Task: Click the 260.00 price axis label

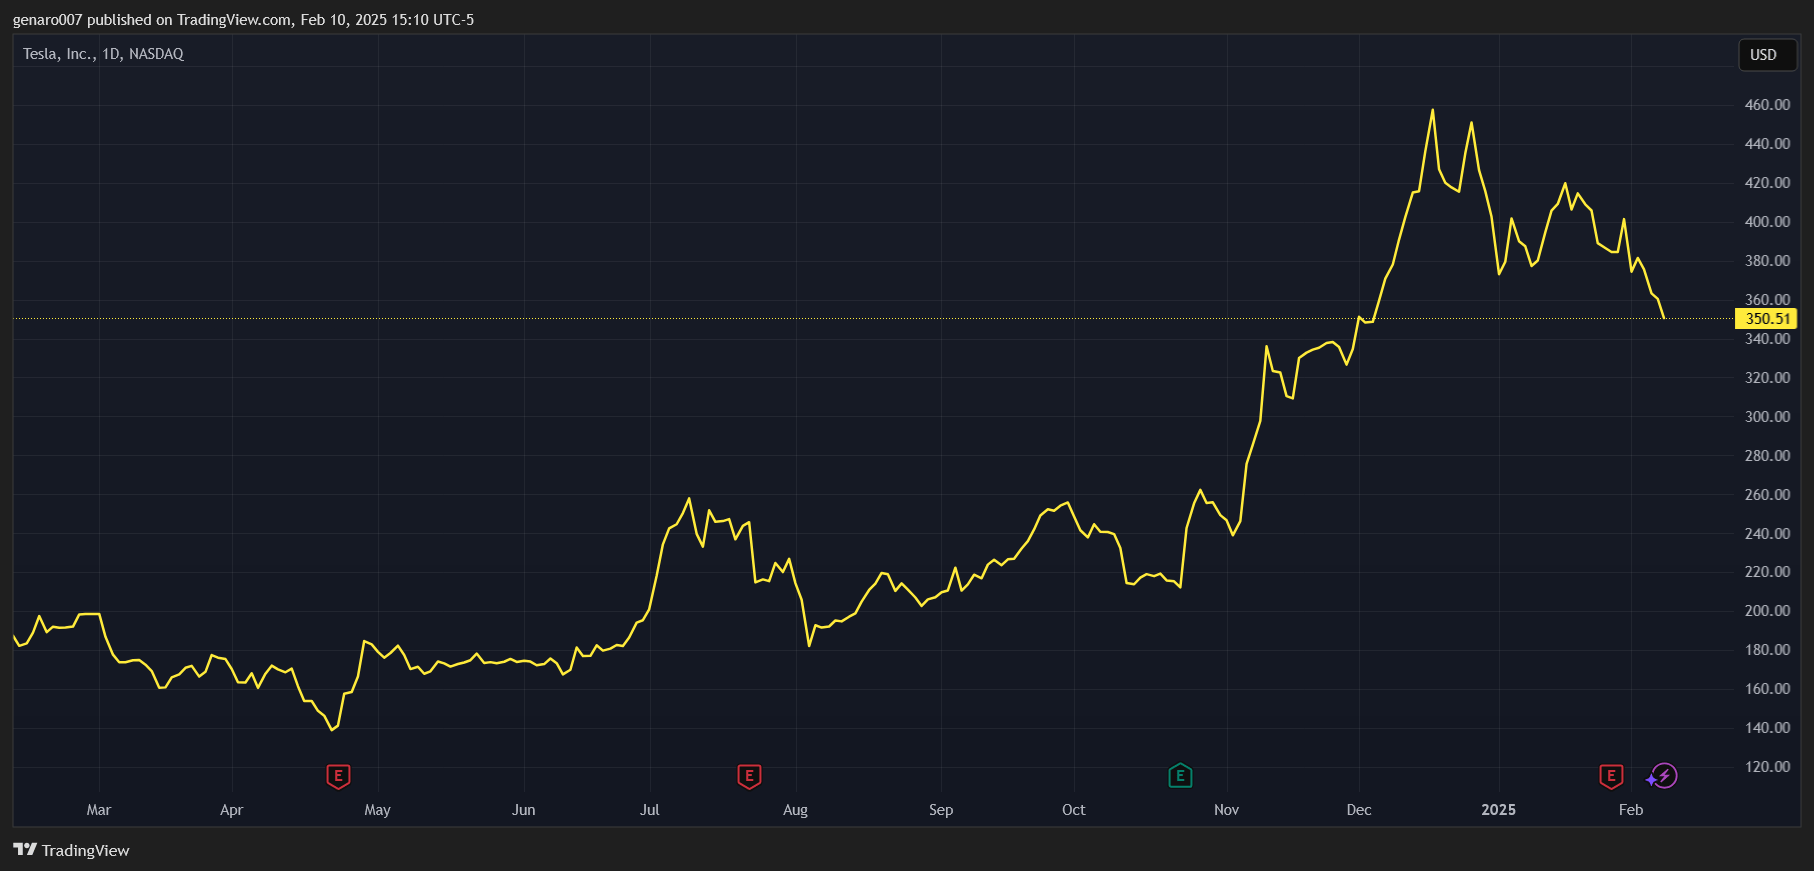Action: coord(1767,495)
